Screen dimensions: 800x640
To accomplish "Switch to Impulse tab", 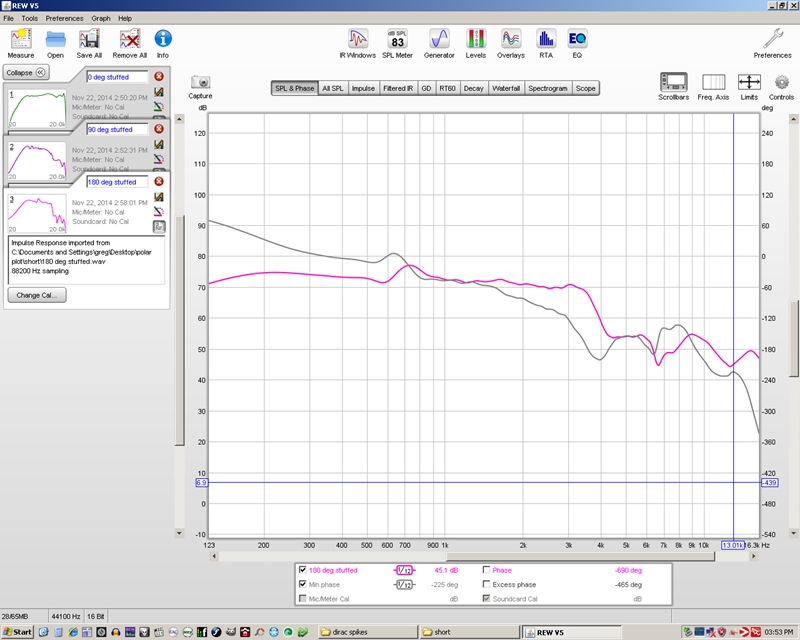I will coord(363,88).
